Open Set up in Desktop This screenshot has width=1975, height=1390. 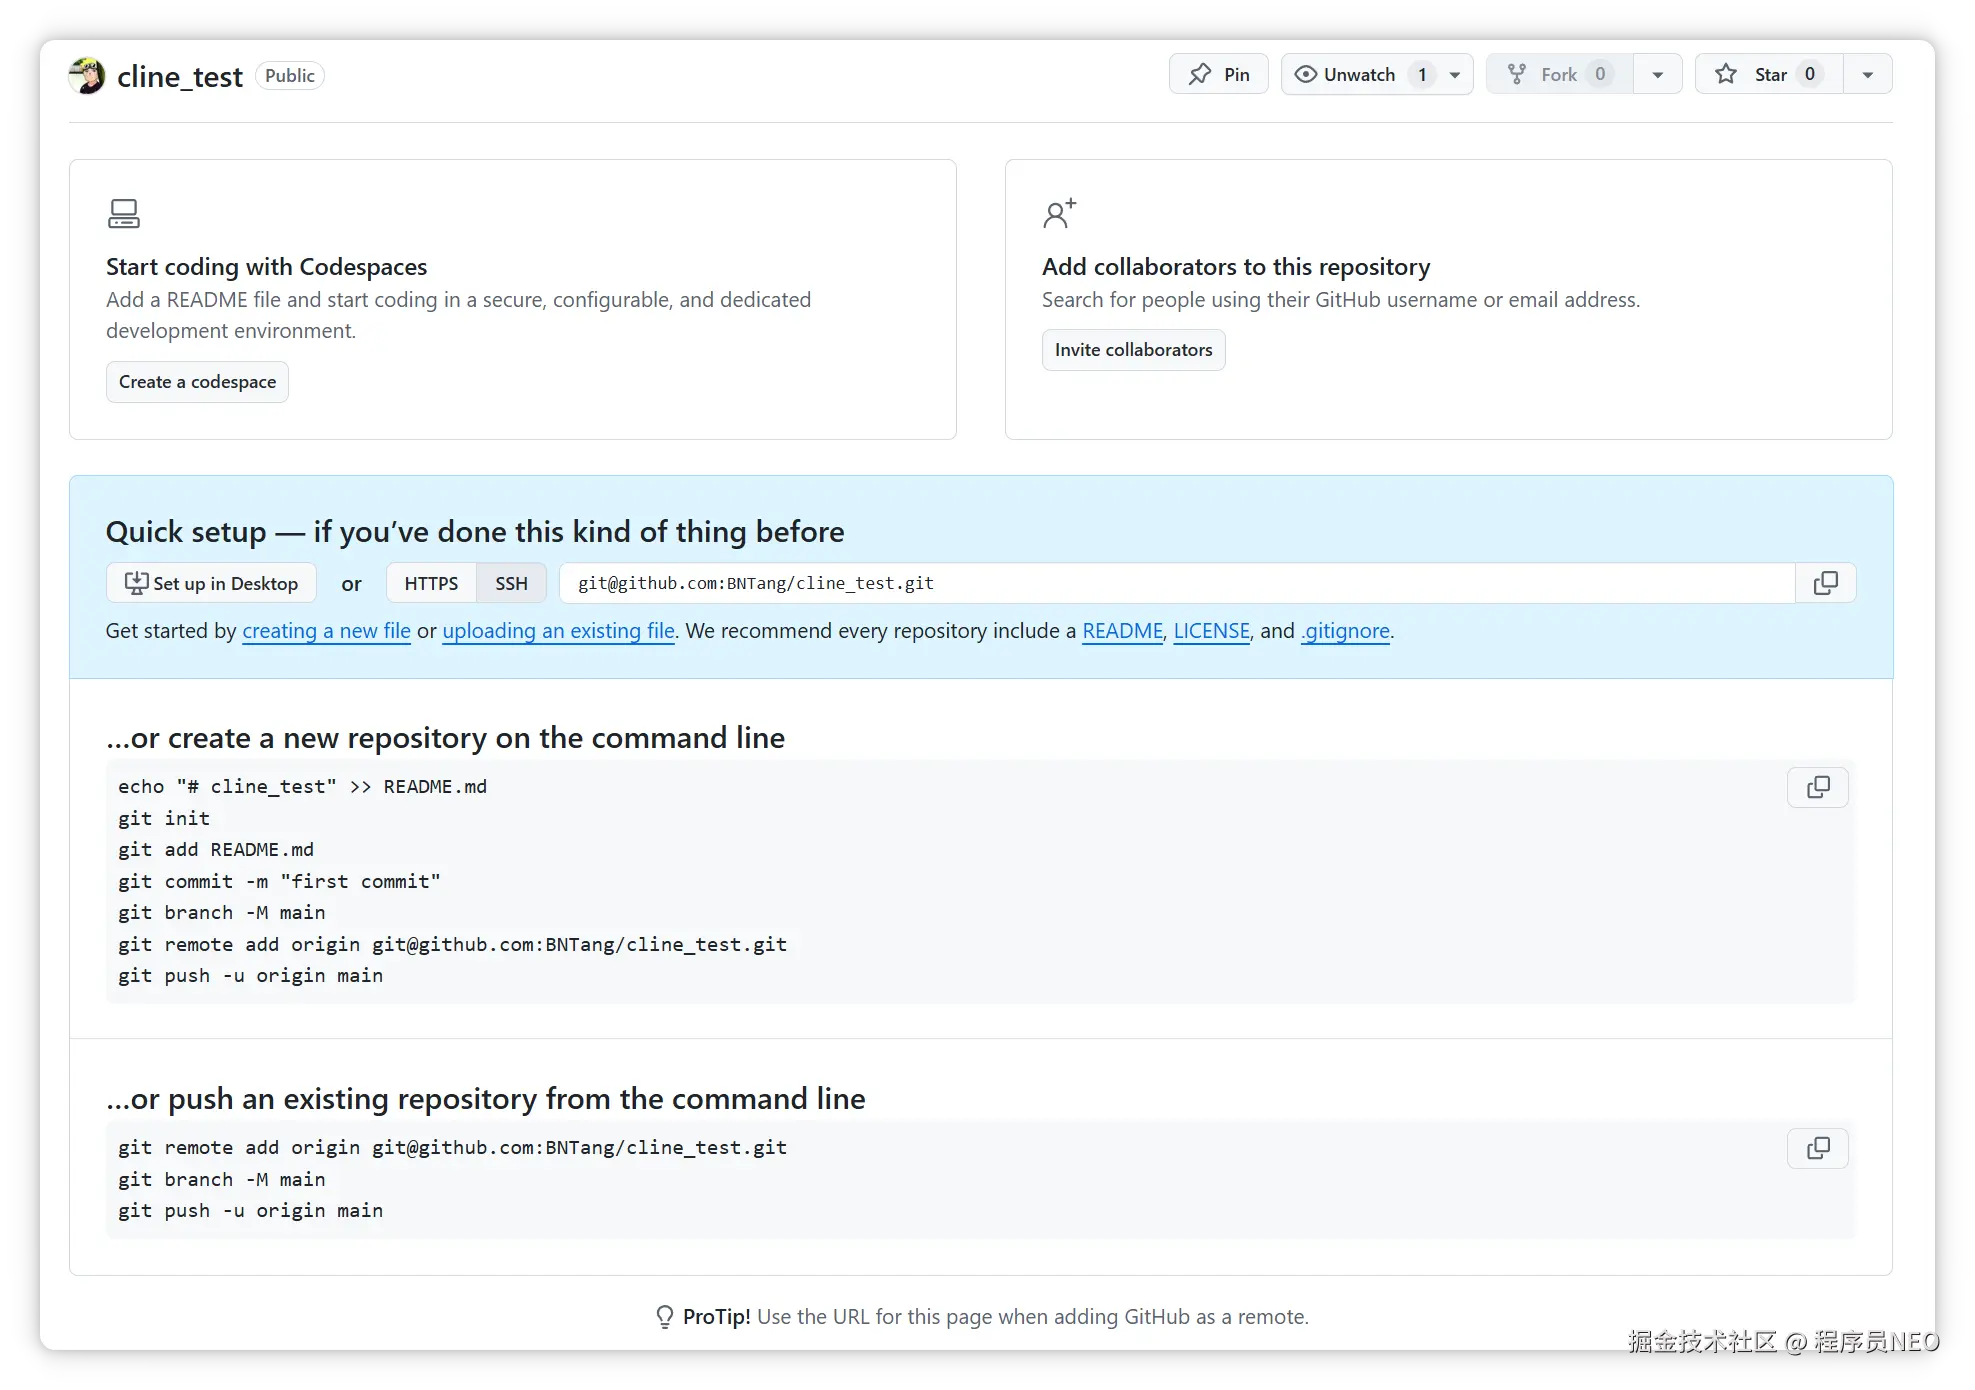(x=211, y=583)
